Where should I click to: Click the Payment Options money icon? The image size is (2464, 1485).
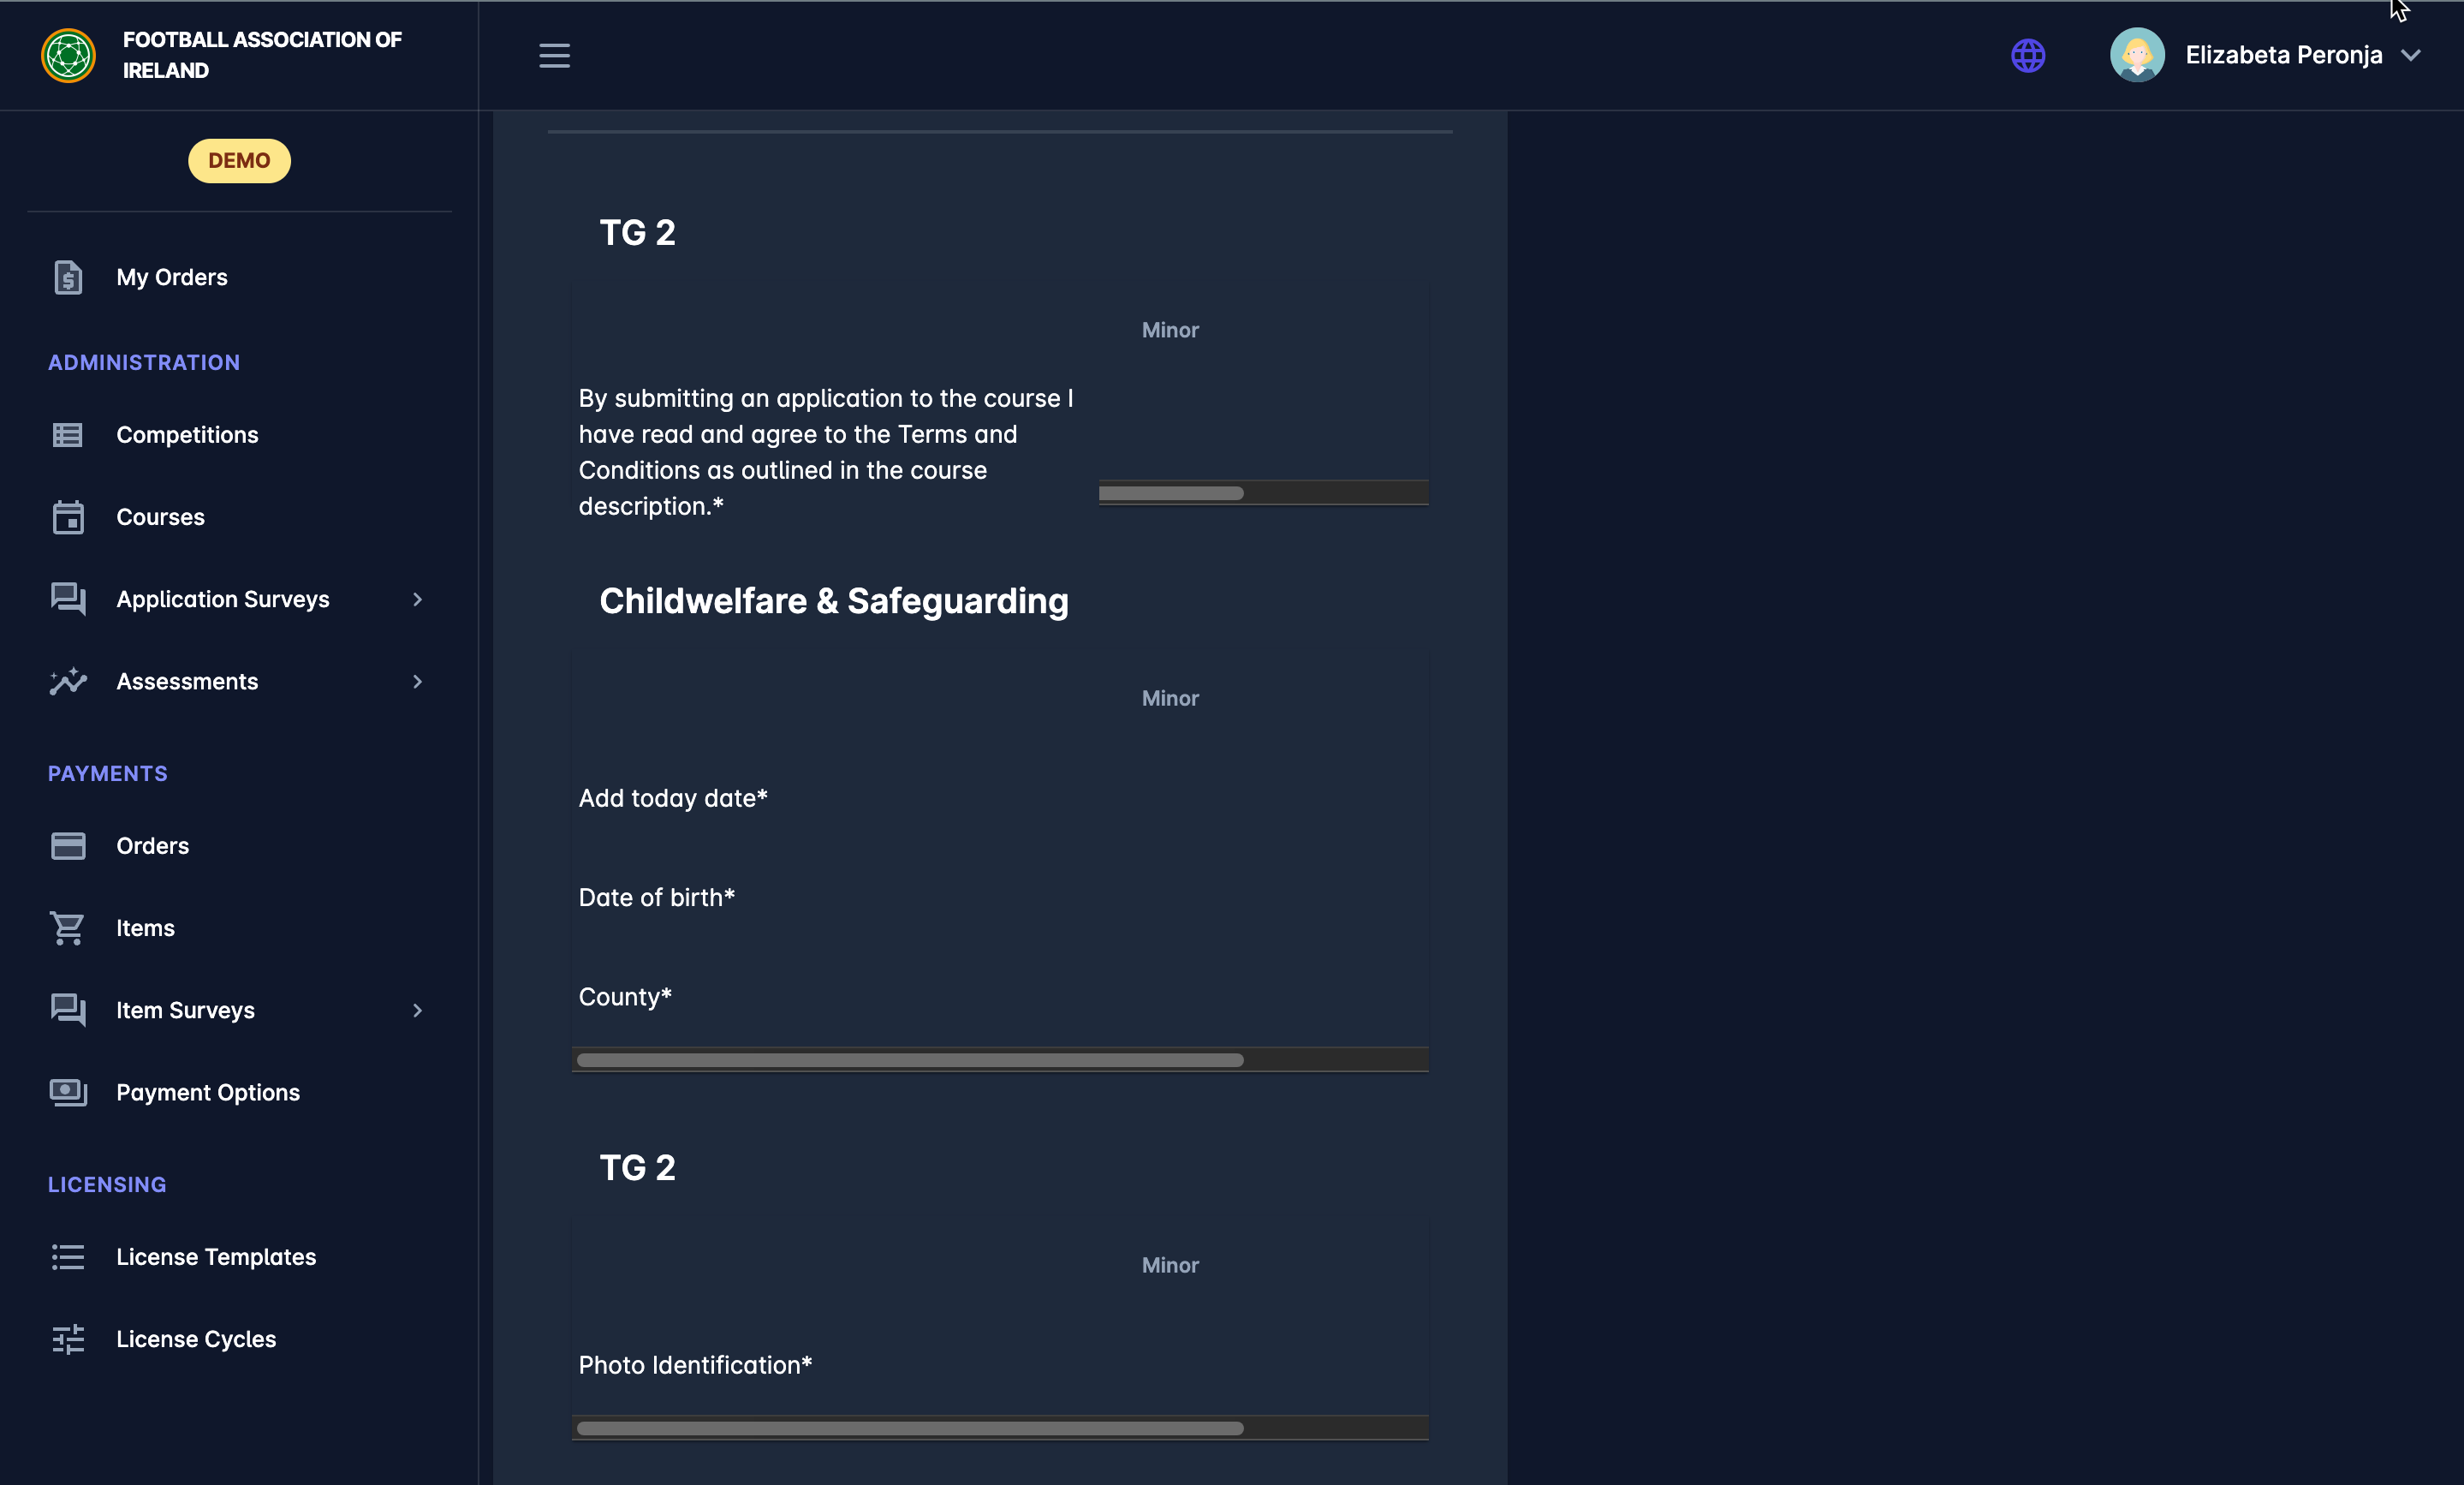(68, 1092)
